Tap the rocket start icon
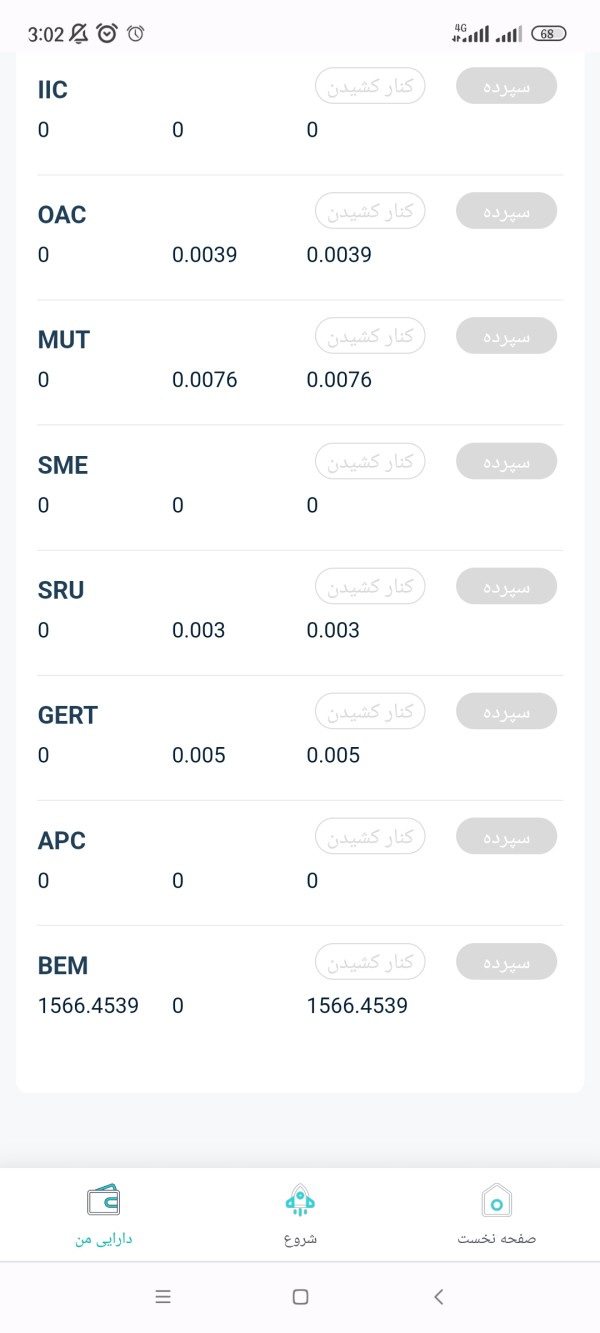Screen dimensions: 600x1333 point(300,1199)
